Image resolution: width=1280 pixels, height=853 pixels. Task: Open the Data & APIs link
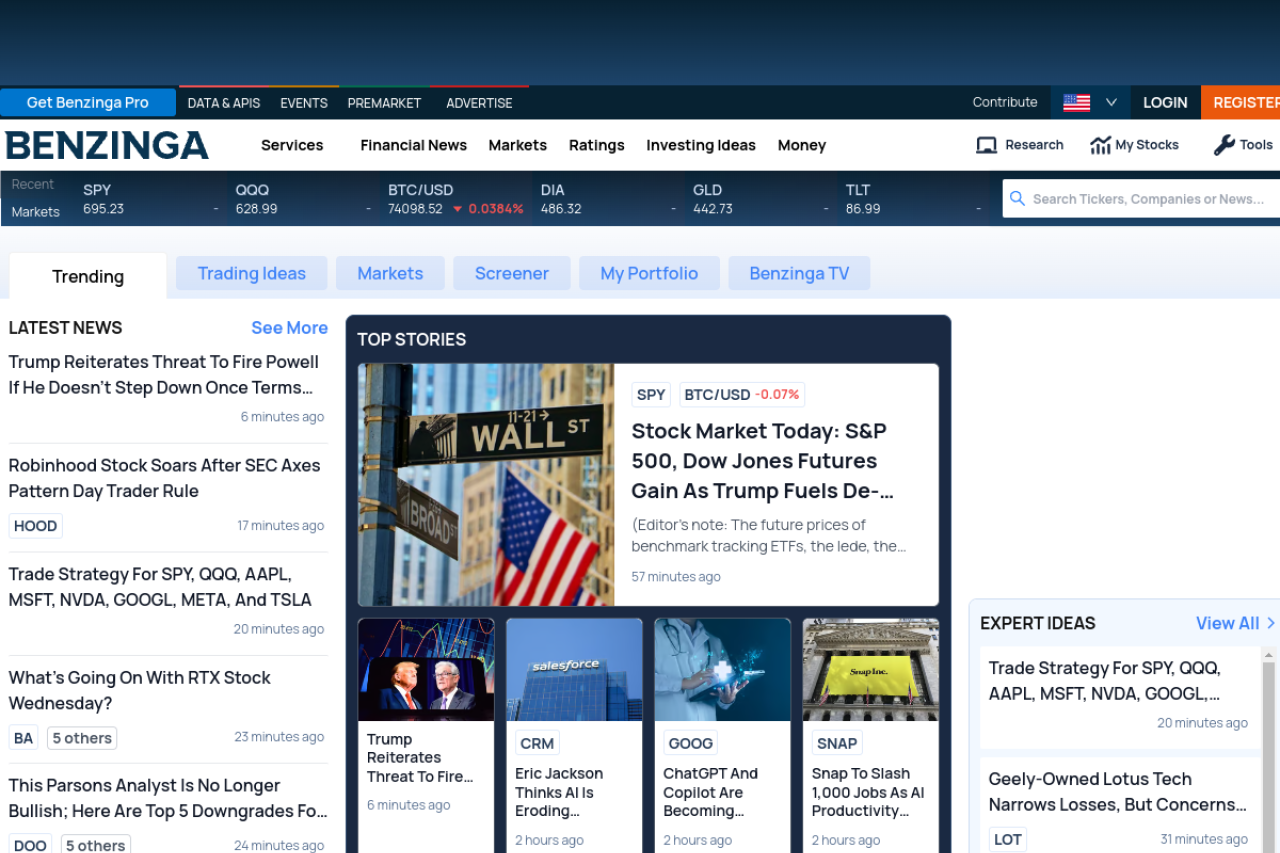point(224,103)
